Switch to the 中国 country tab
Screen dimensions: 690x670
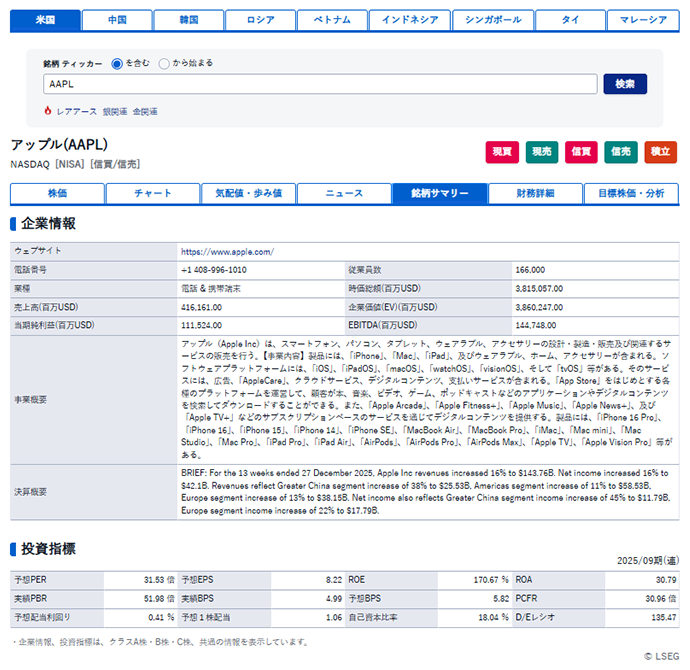tap(117, 20)
